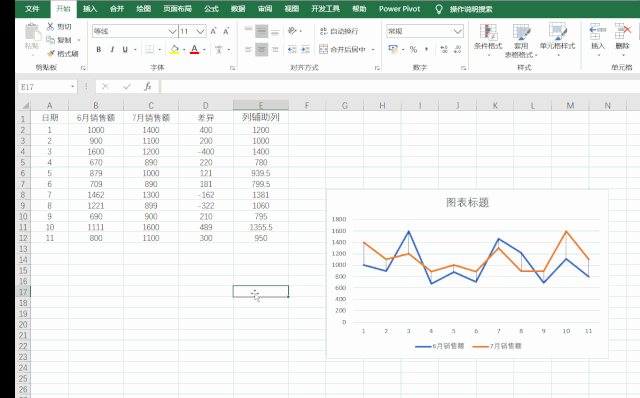Align text right

click(x=275, y=49)
